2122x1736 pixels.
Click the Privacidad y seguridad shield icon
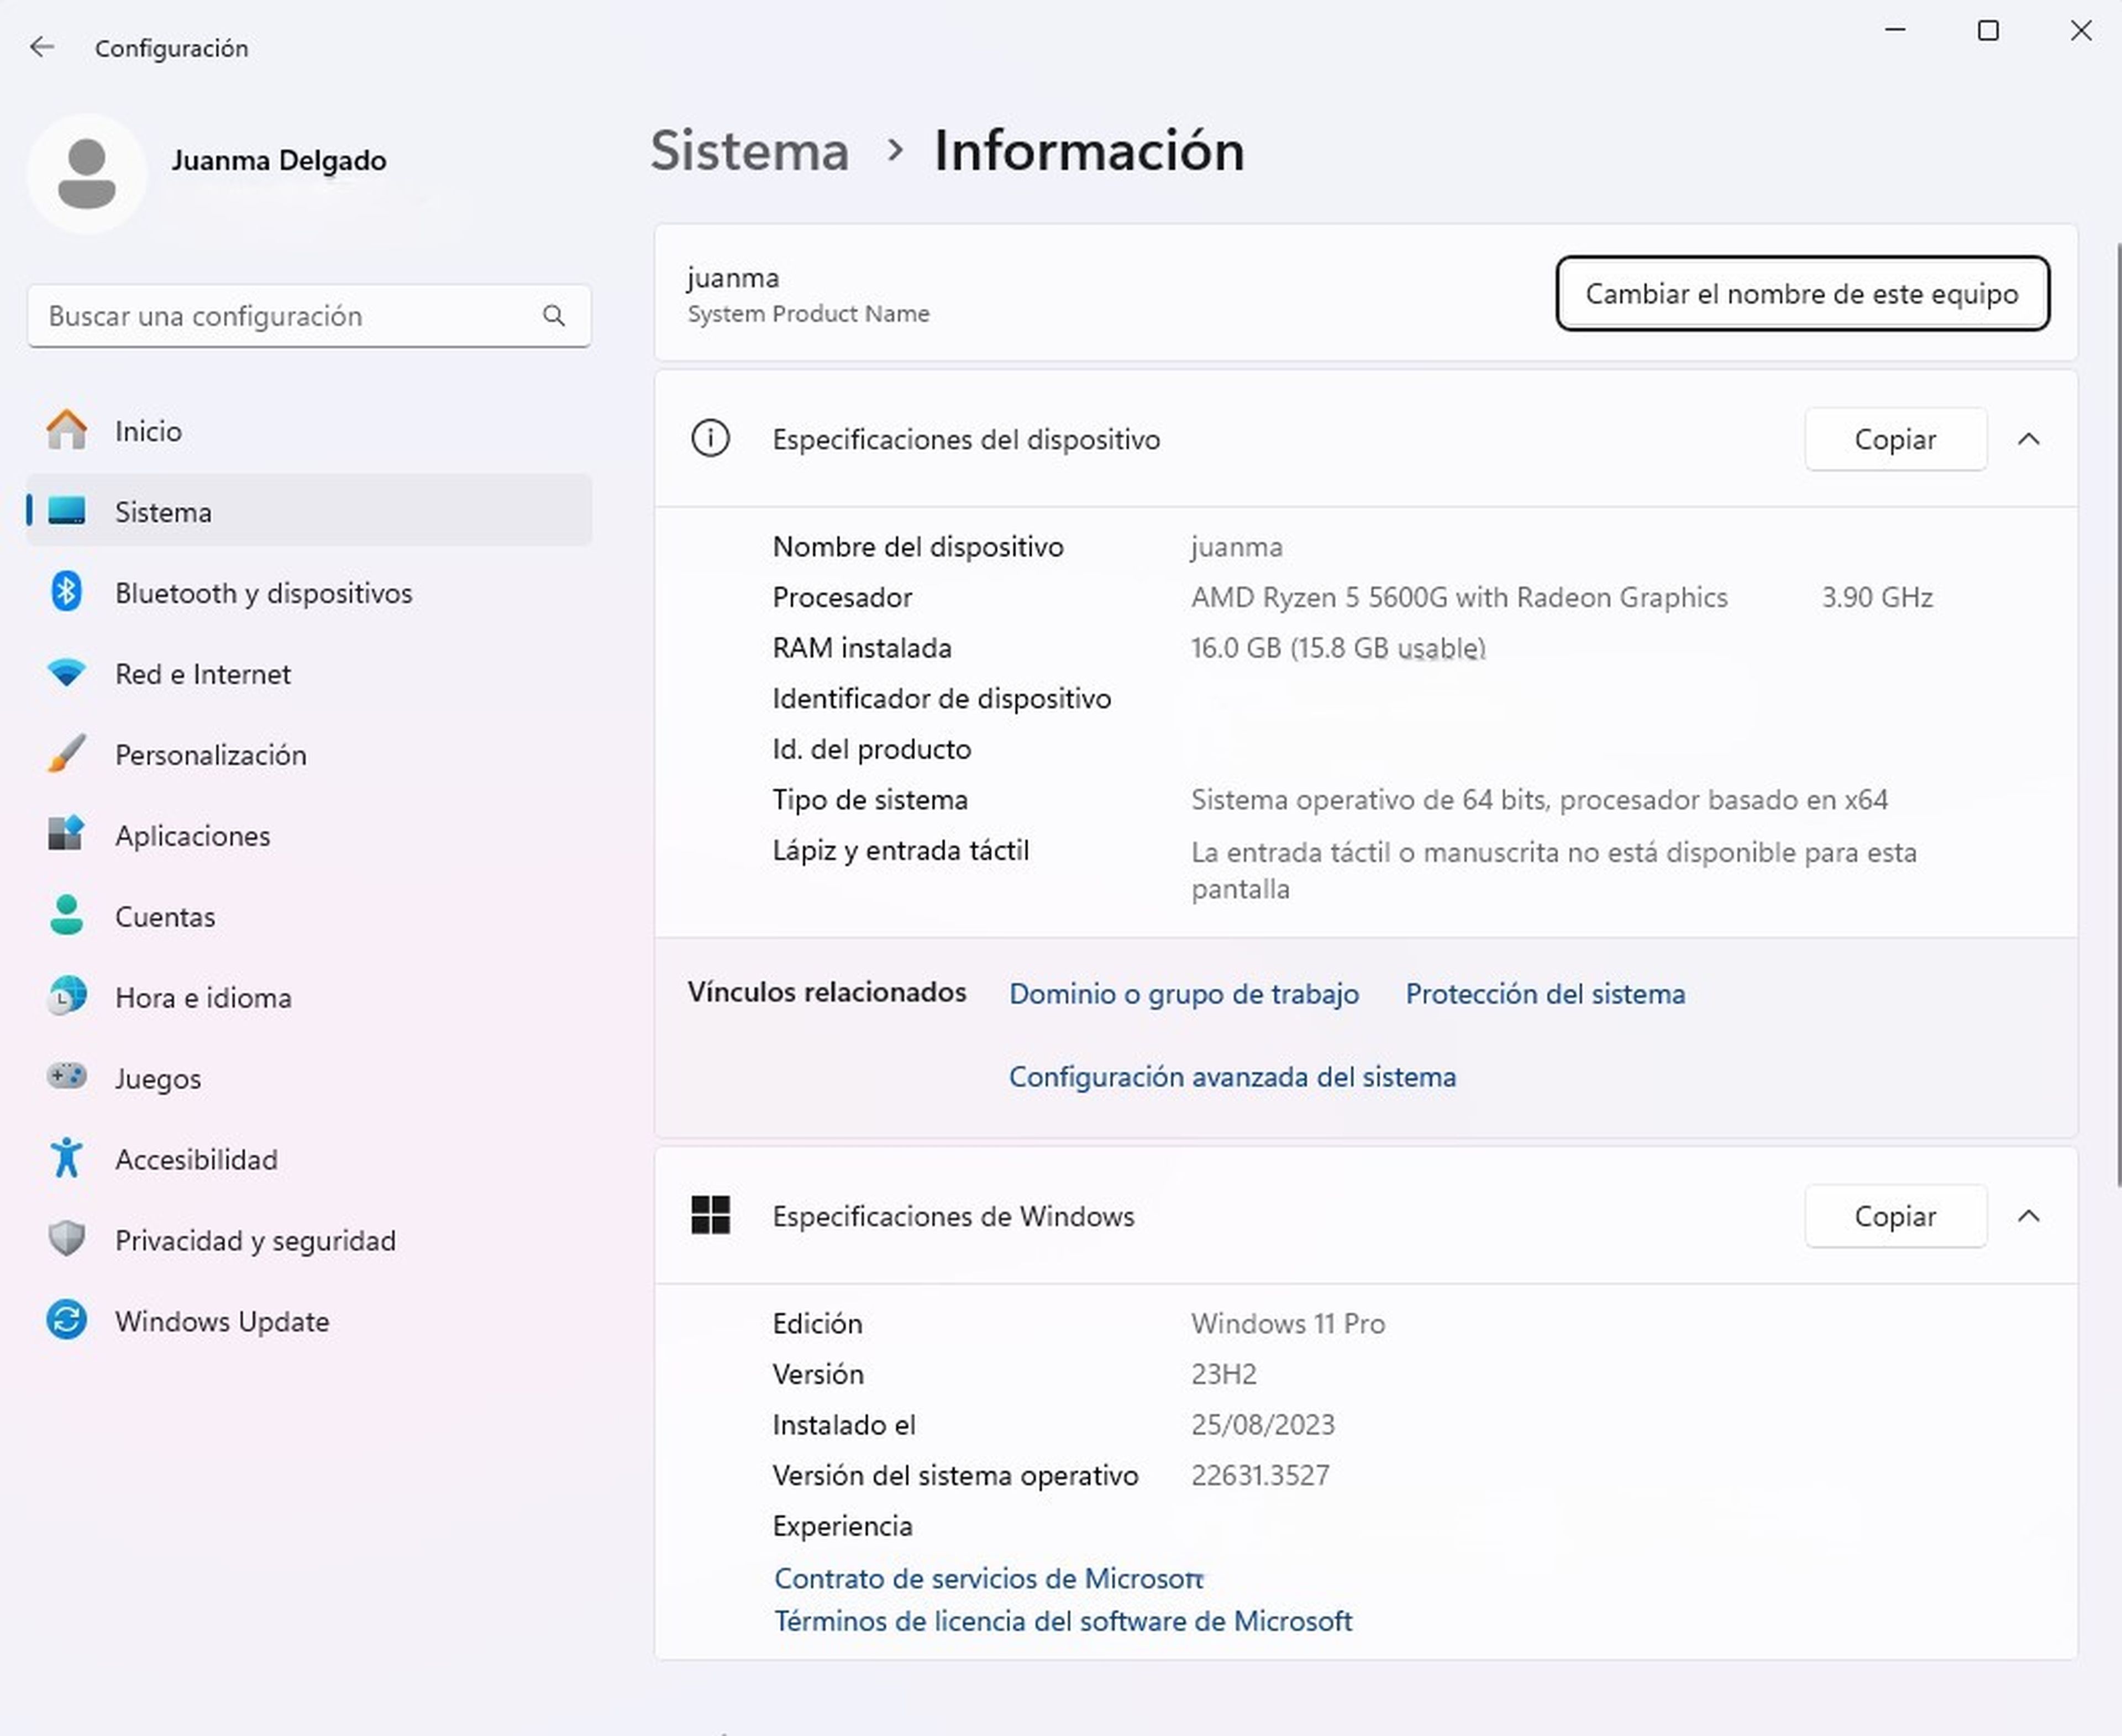[x=66, y=1239]
